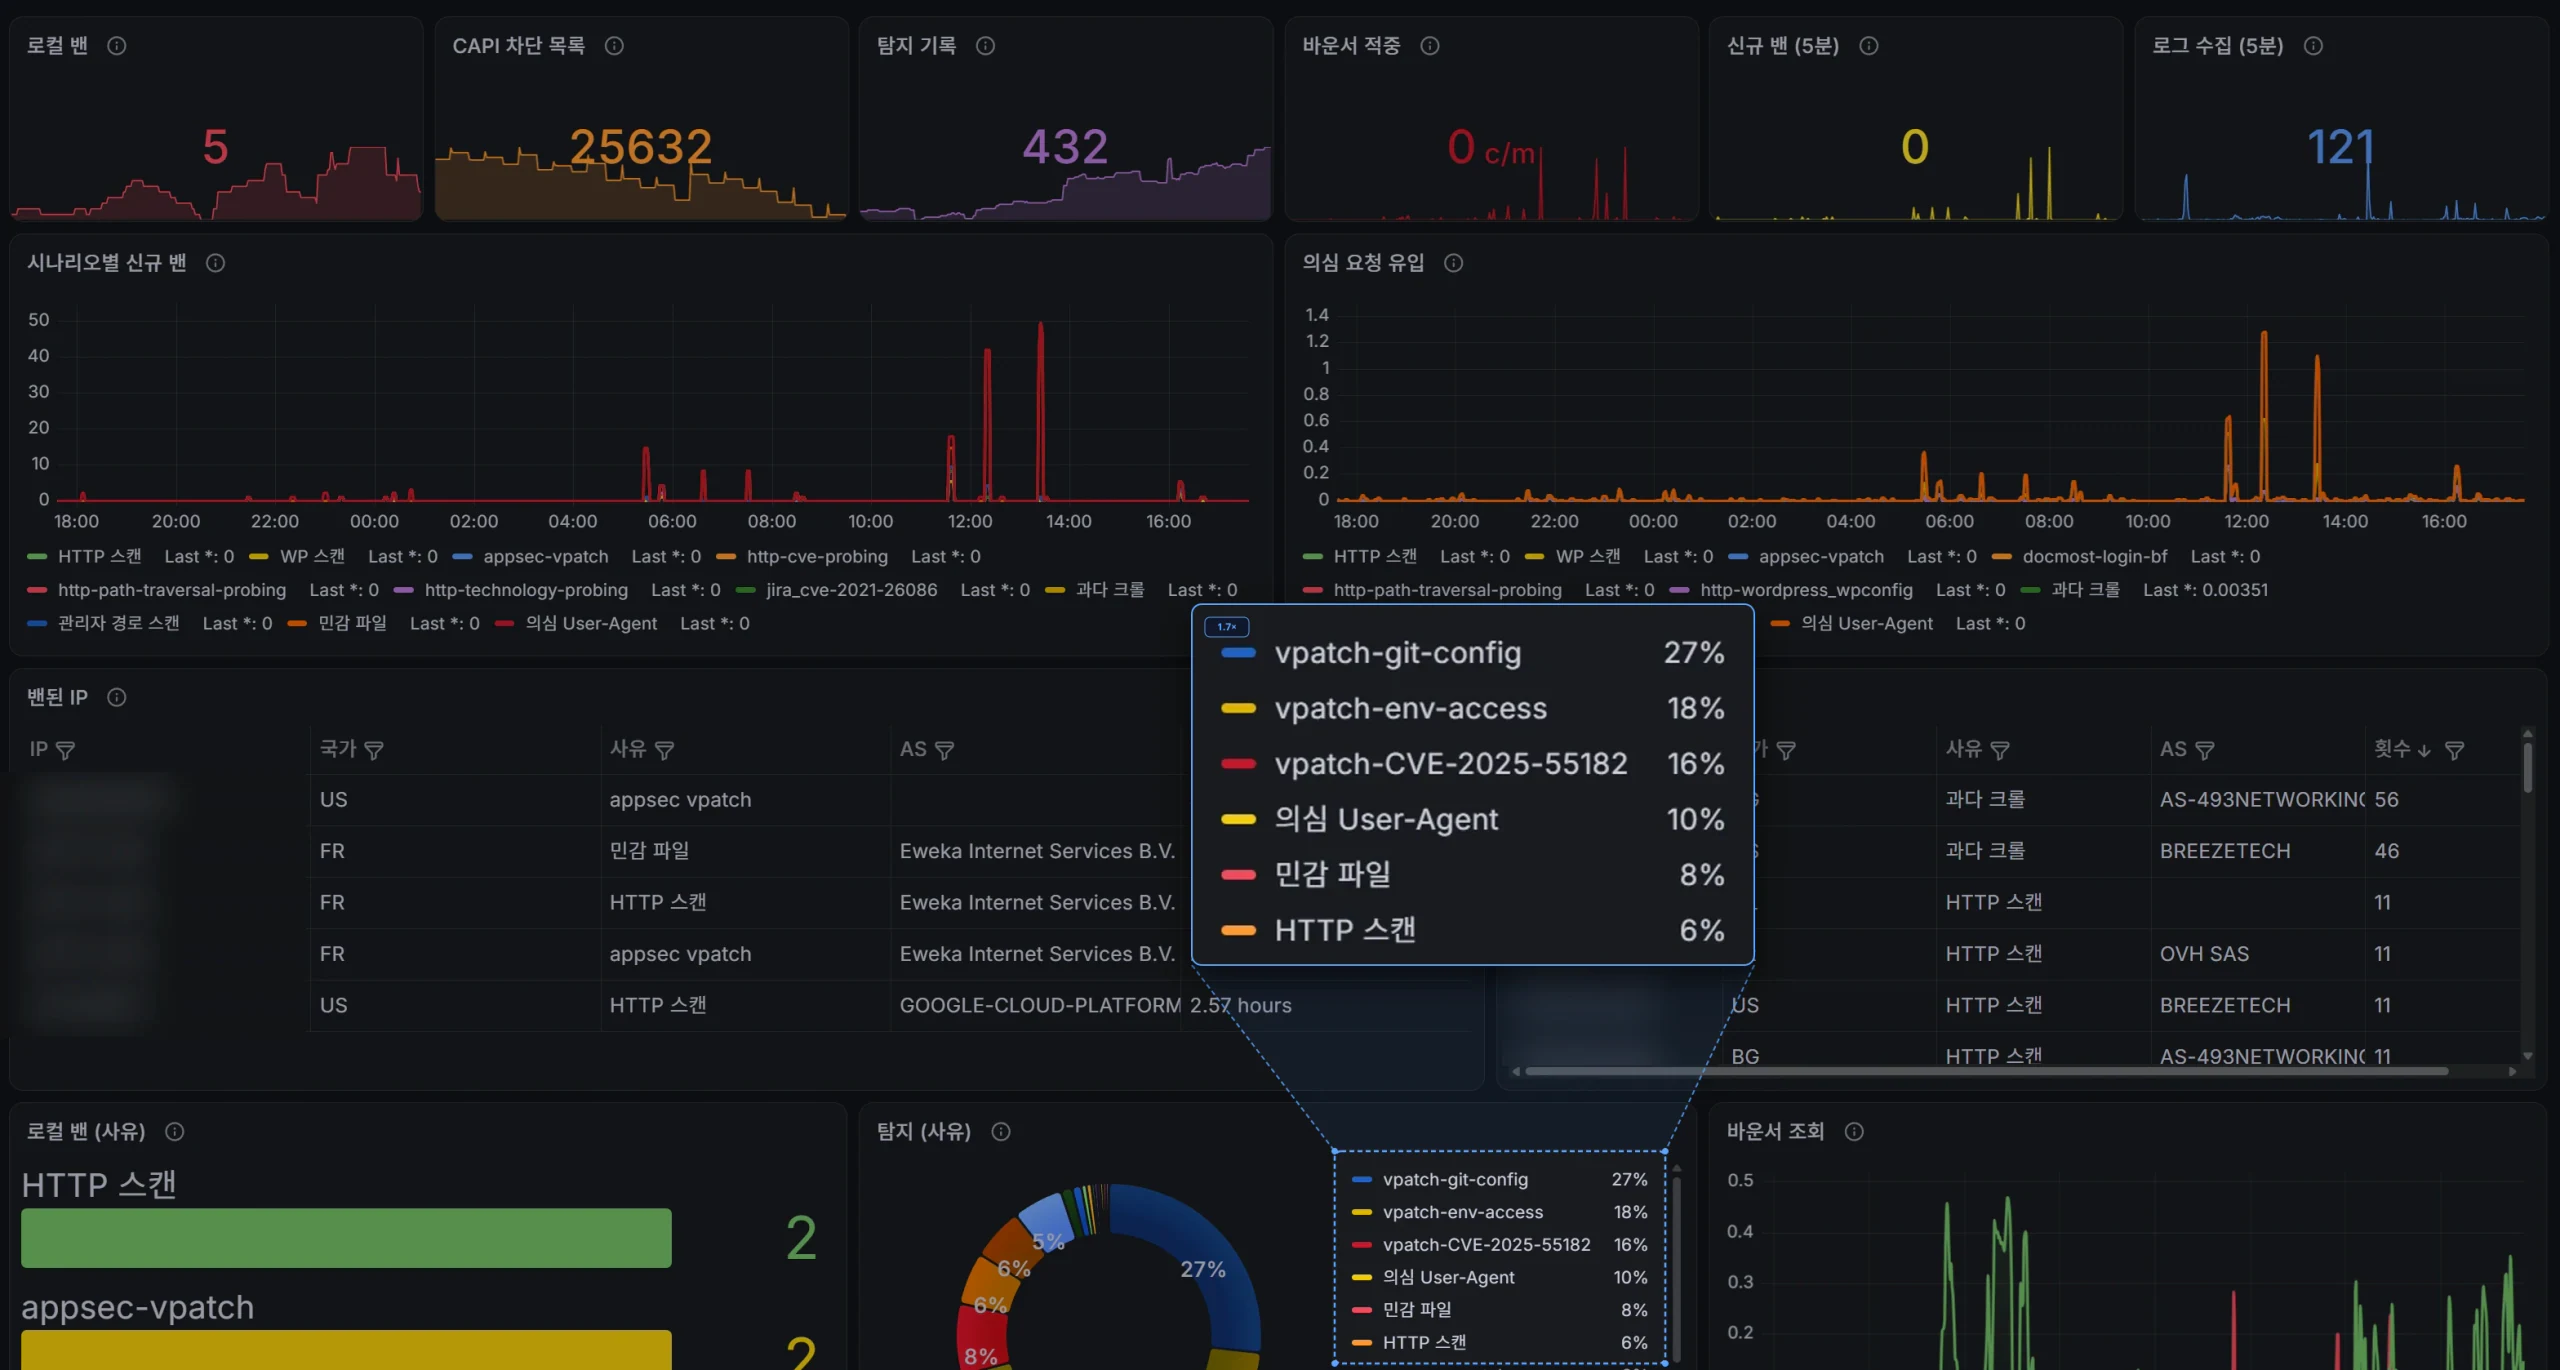Open 의심 요청 유입 panel title menu

point(1363,263)
